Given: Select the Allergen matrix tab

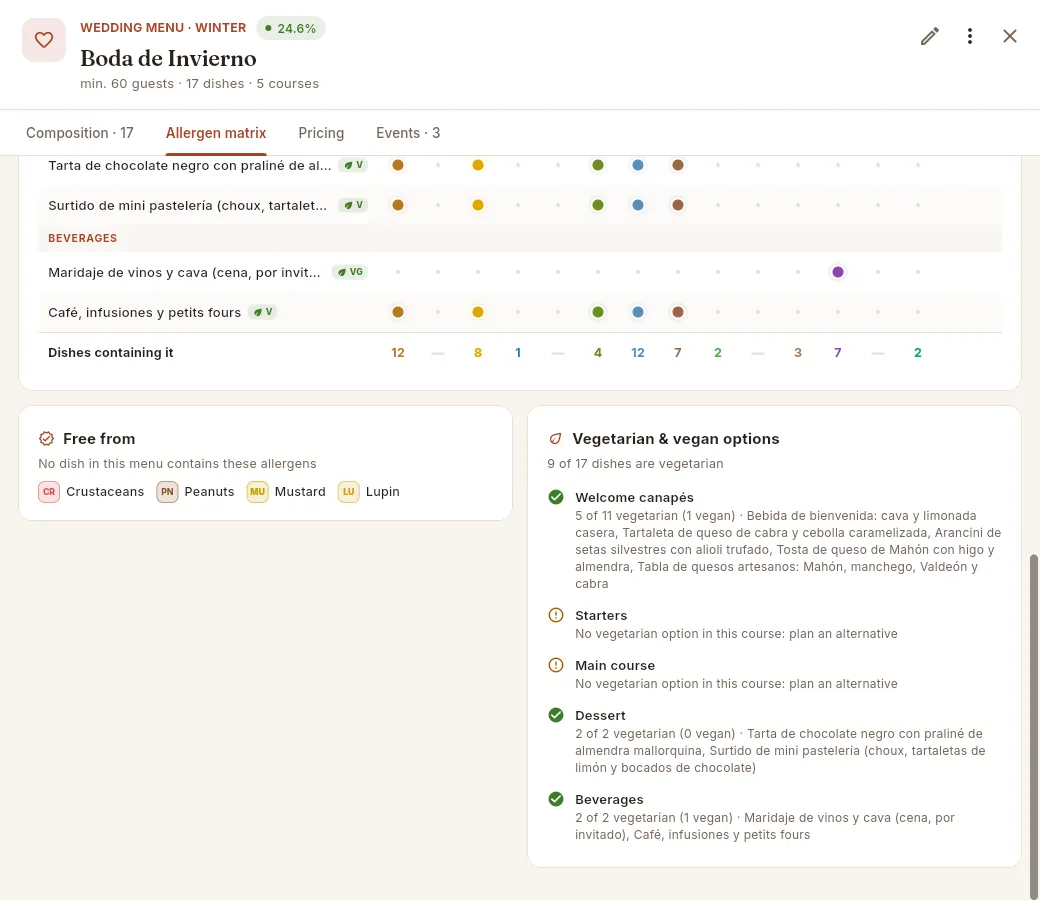Looking at the screenshot, I should pyautogui.click(x=216, y=133).
